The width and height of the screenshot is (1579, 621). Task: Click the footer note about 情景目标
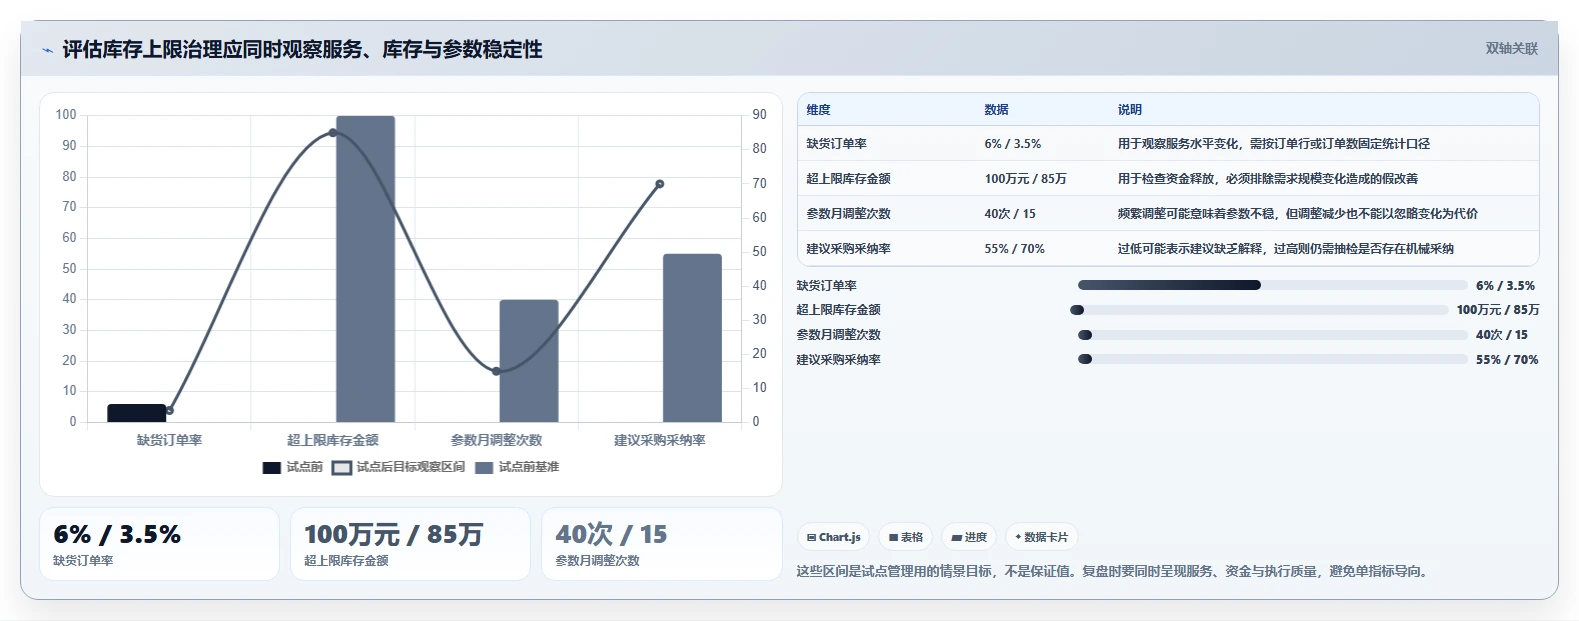coord(1115,572)
